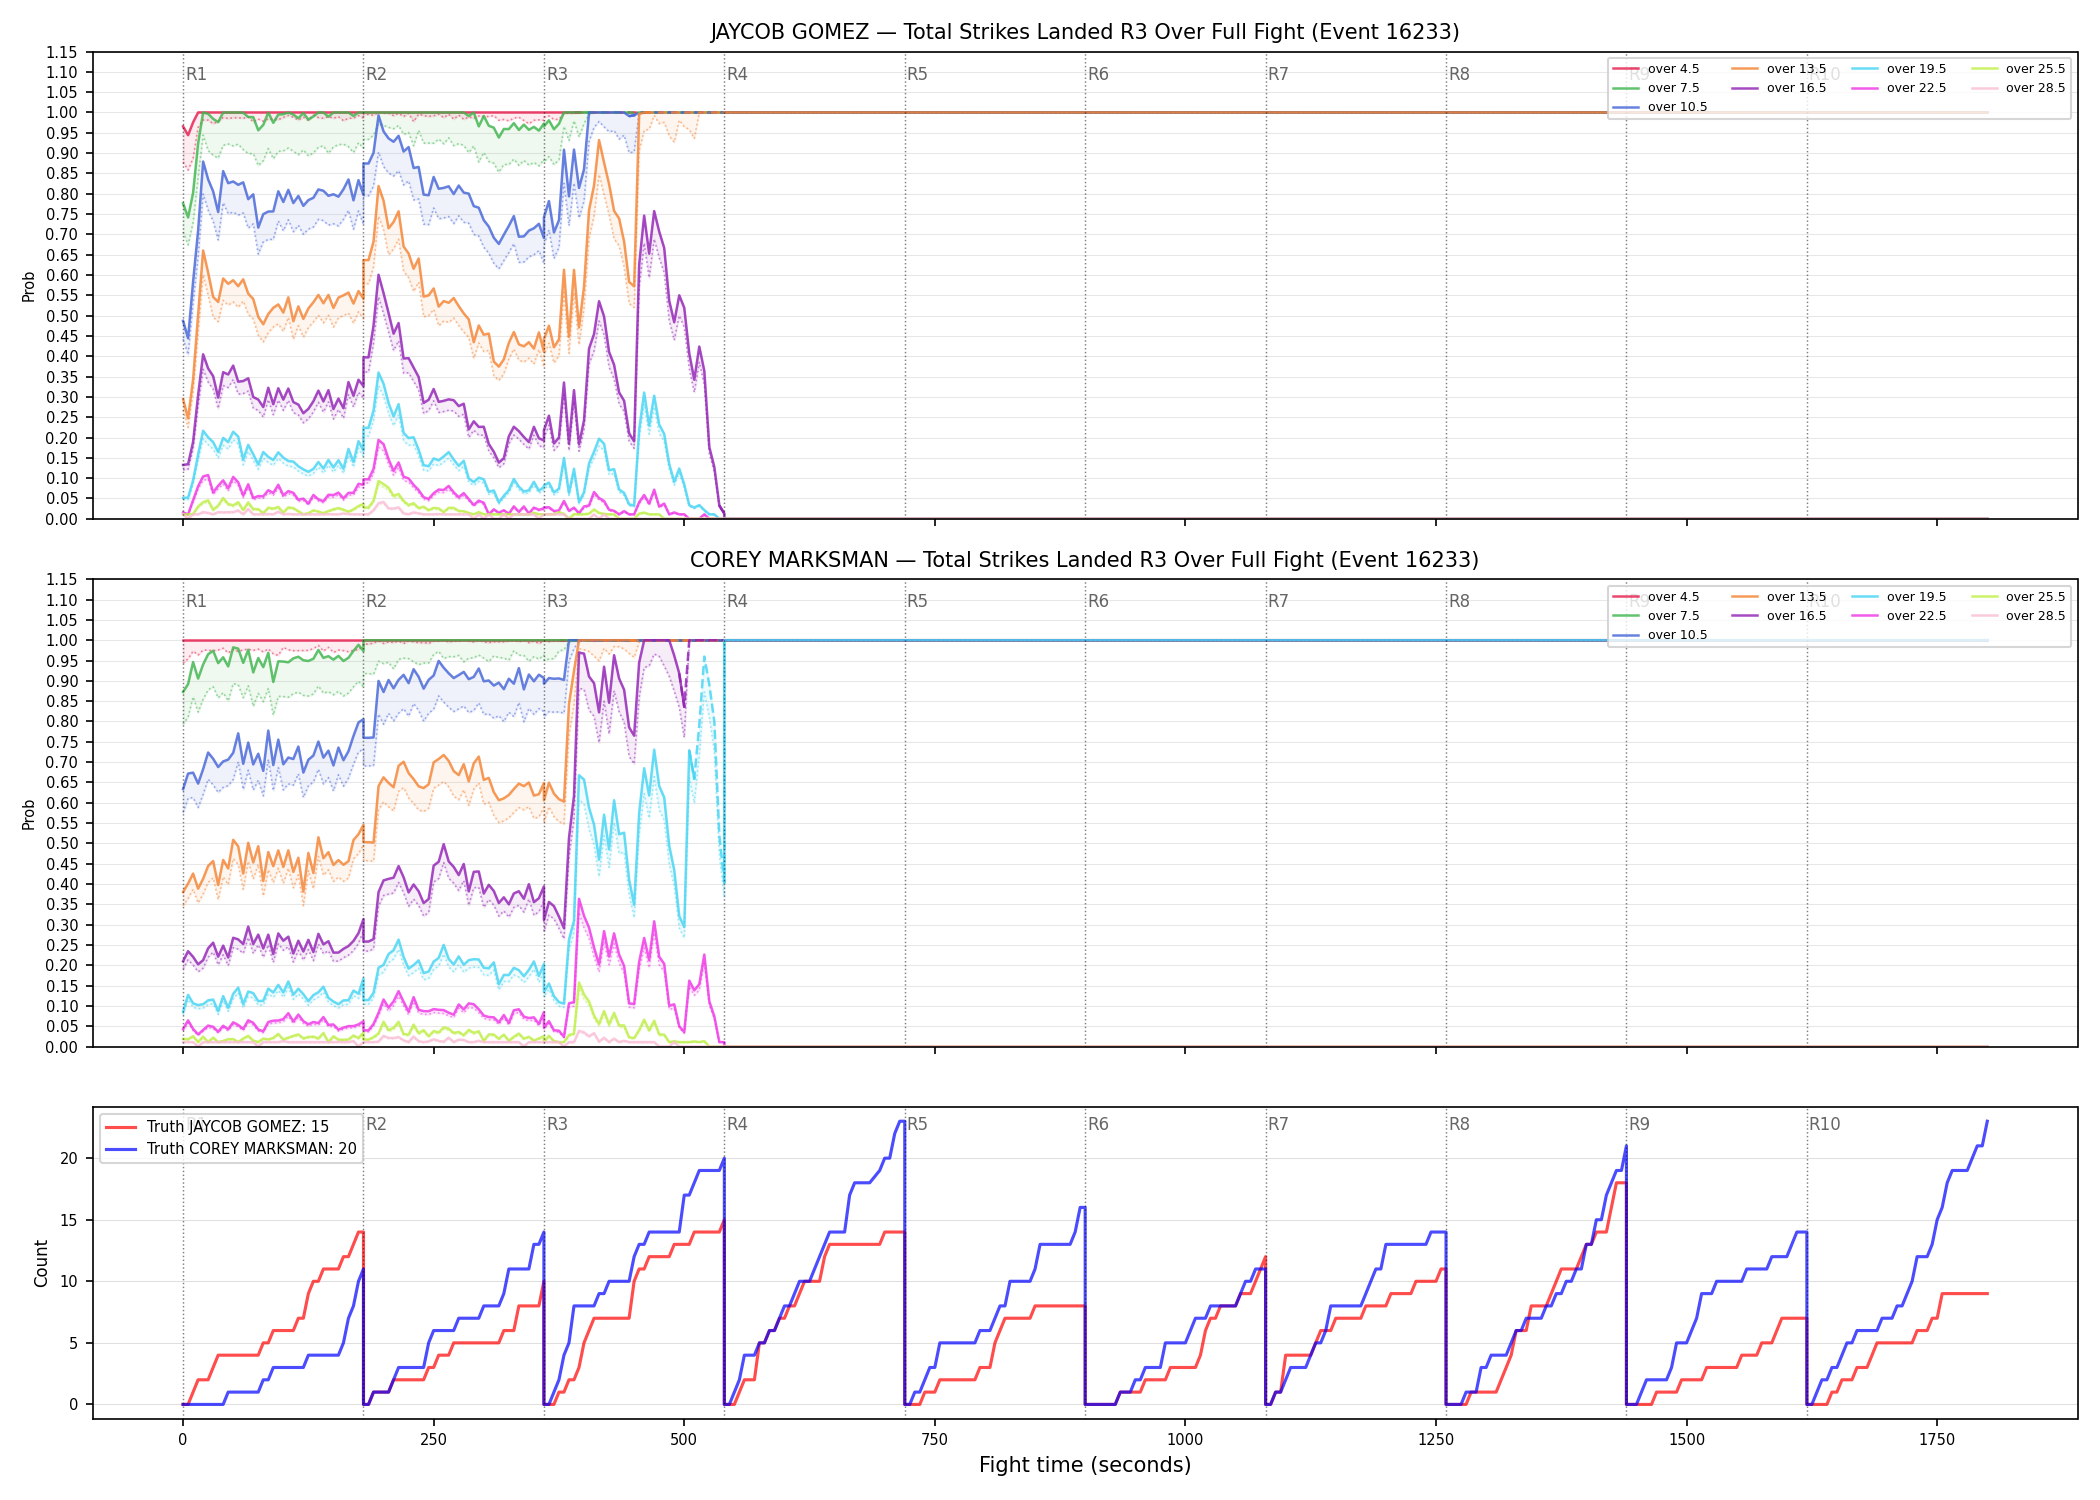Click the R7 round label in Marksman chart
The height and width of the screenshot is (1500, 2100).
pos(1278,601)
